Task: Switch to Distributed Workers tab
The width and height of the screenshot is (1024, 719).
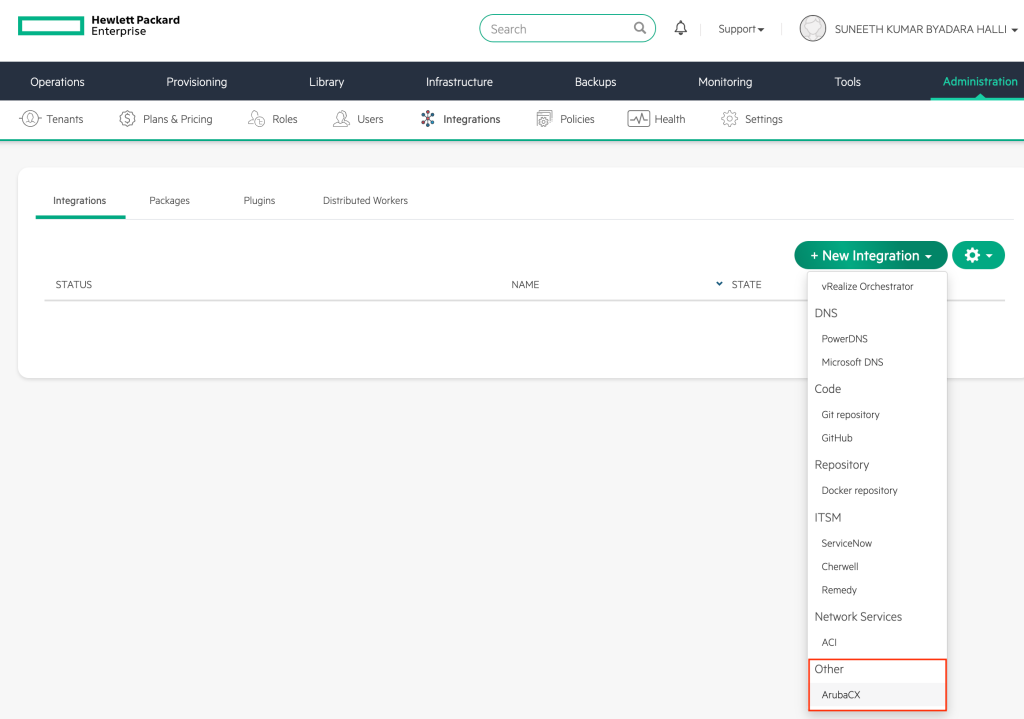Action: pos(365,201)
